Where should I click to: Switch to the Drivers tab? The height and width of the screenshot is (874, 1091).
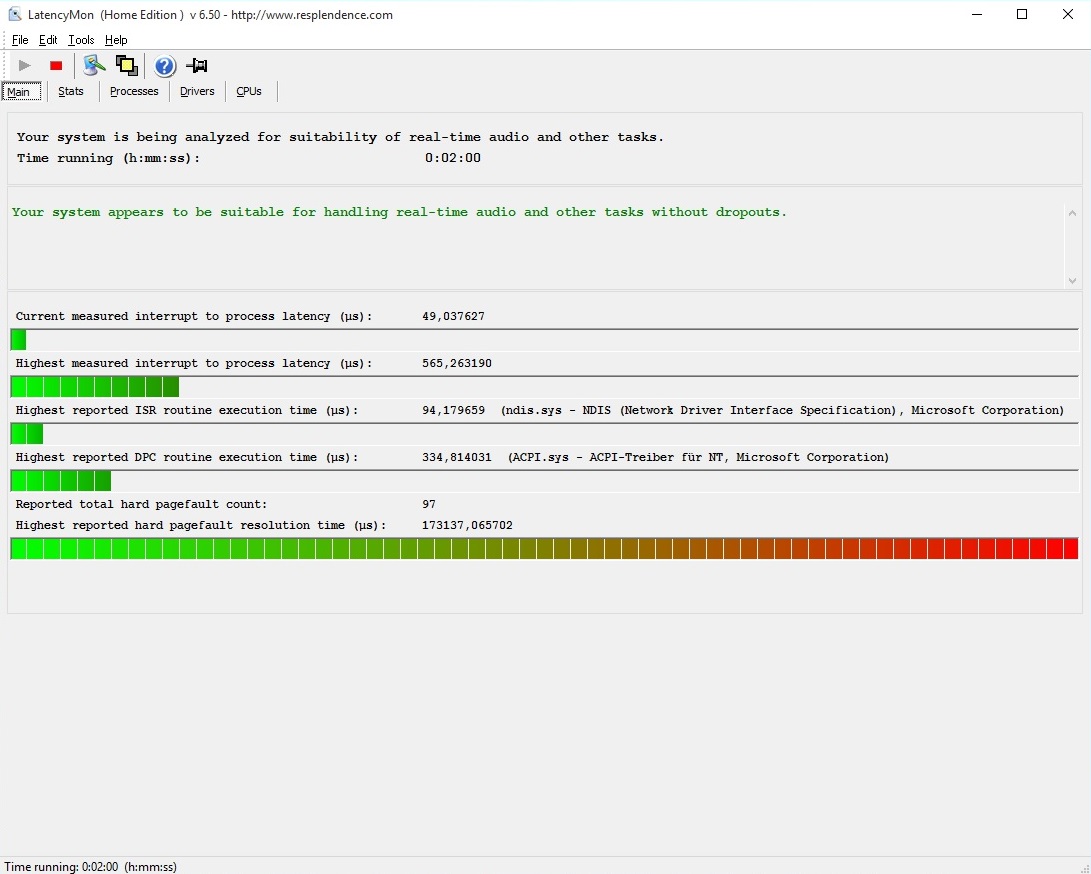tap(197, 91)
